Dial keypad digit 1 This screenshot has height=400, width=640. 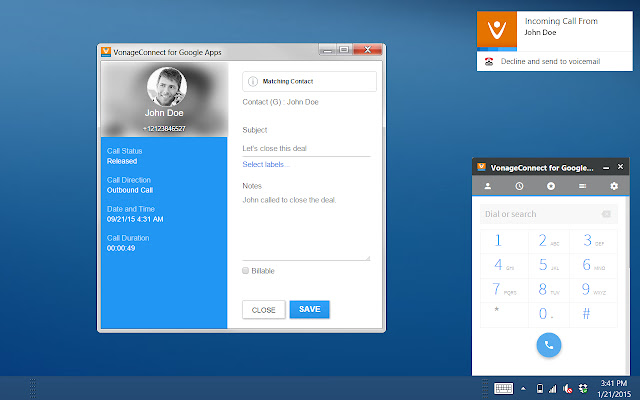click(x=504, y=241)
